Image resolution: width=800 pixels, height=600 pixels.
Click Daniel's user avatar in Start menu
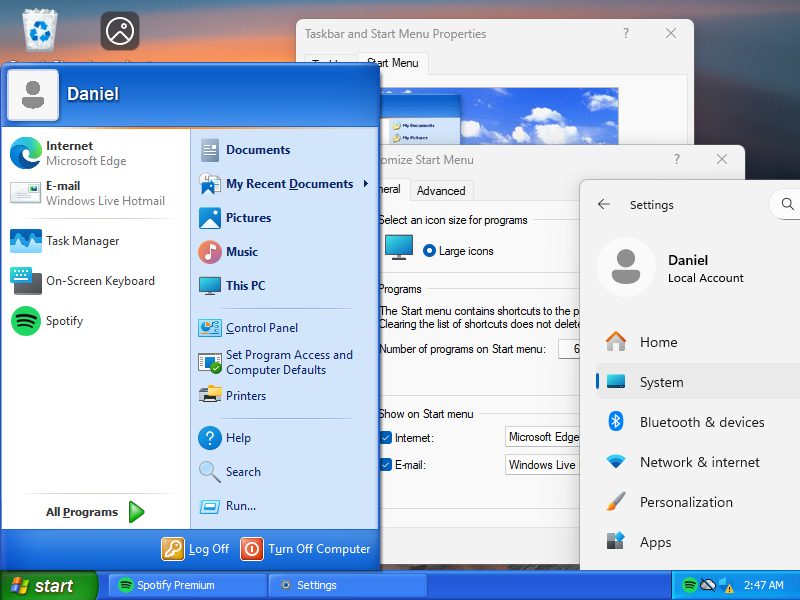pyautogui.click(x=33, y=95)
